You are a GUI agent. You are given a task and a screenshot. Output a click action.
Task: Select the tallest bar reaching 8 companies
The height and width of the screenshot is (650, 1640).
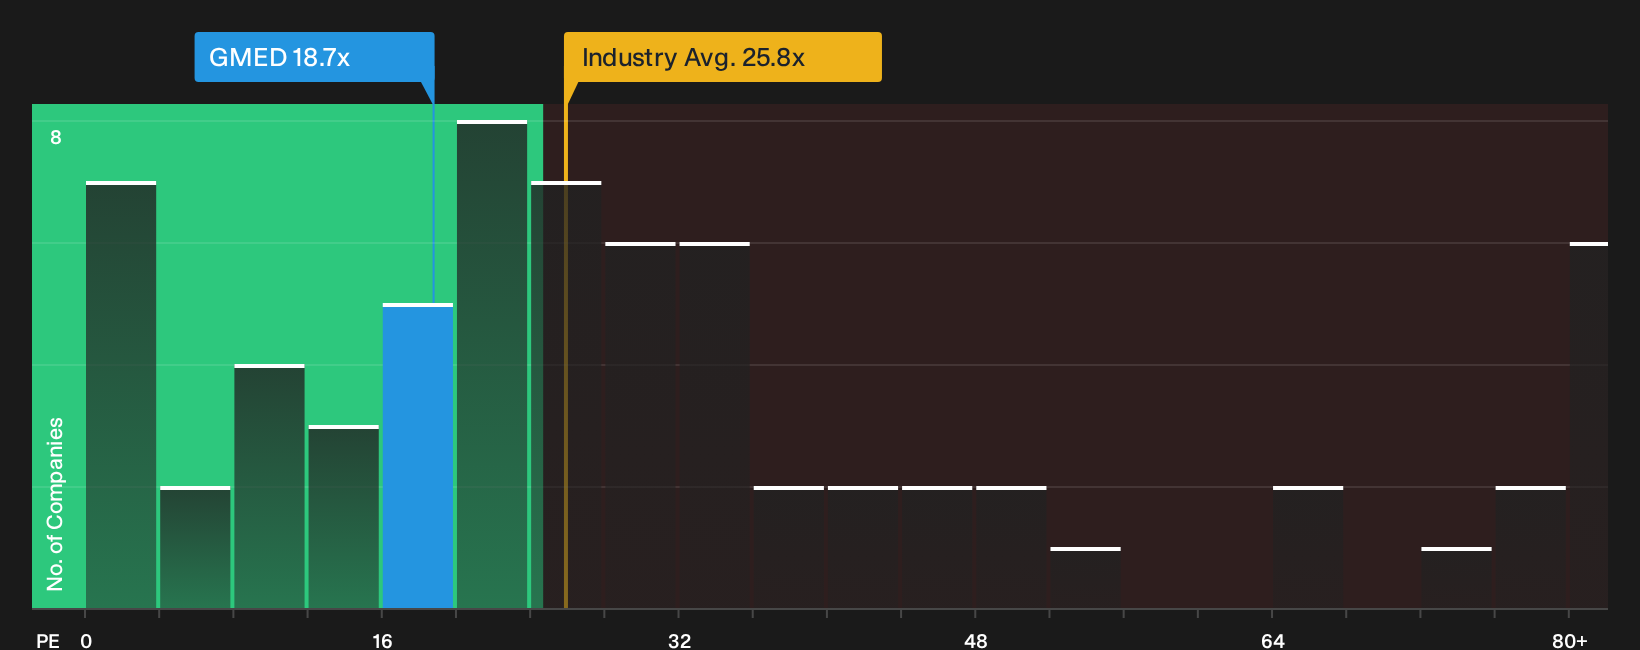coord(492,364)
